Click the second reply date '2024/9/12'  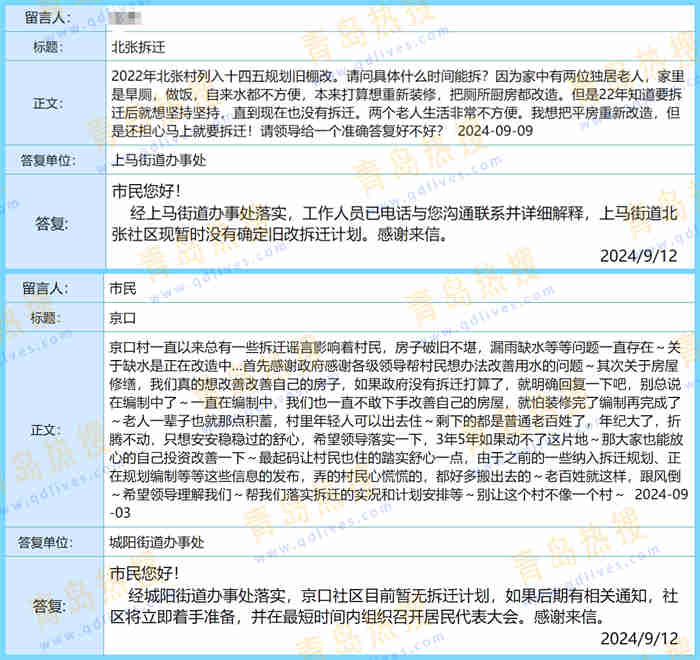point(639,639)
